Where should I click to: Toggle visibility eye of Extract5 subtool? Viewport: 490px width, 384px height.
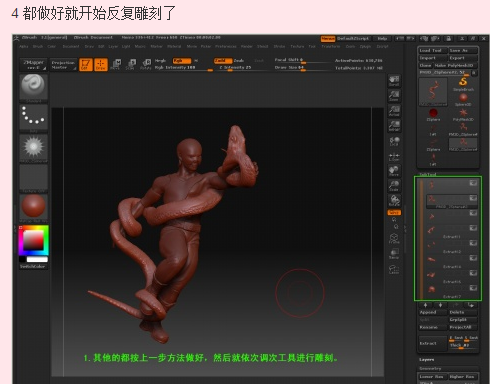coord(473,273)
